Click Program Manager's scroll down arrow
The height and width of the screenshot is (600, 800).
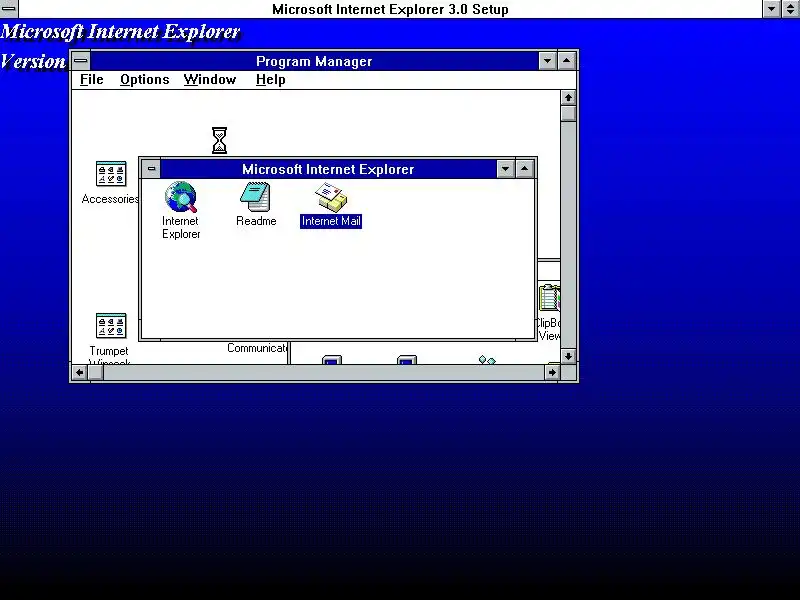(x=568, y=356)
